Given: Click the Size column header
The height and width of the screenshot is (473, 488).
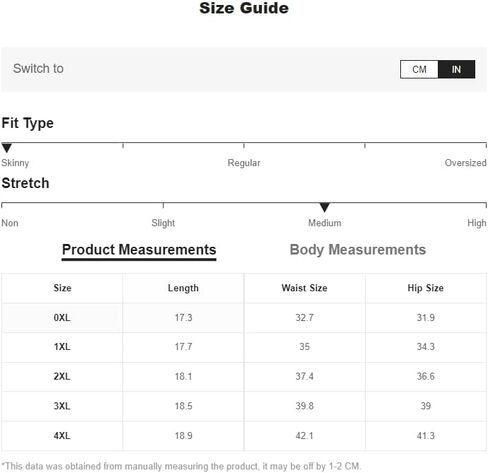Looking at the screenshot, I should [x=62, y=288].
